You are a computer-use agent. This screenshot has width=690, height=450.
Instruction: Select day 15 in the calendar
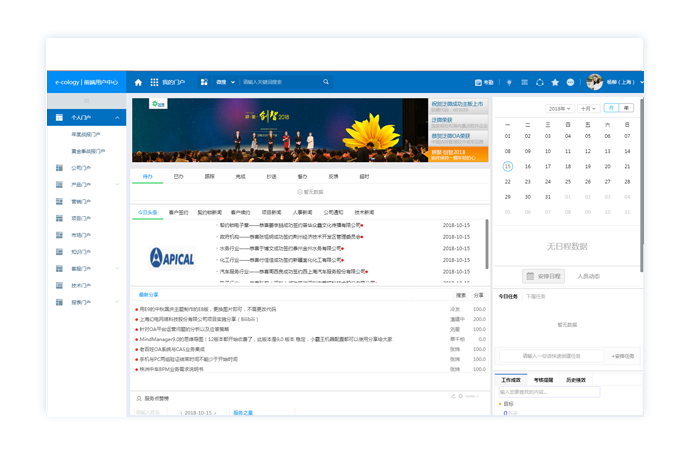[507, 166]
